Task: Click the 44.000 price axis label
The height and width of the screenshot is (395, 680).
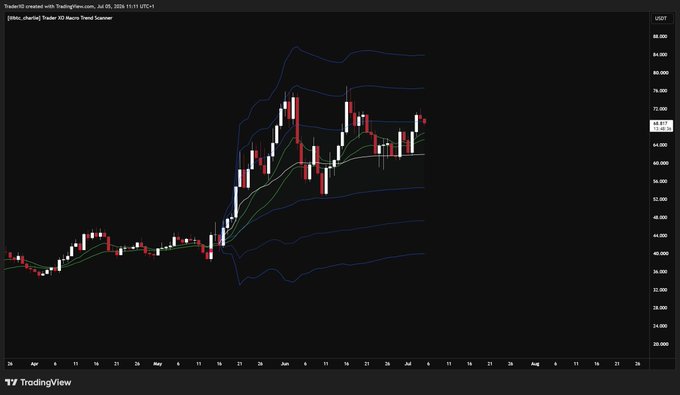Action: (660, 235)
